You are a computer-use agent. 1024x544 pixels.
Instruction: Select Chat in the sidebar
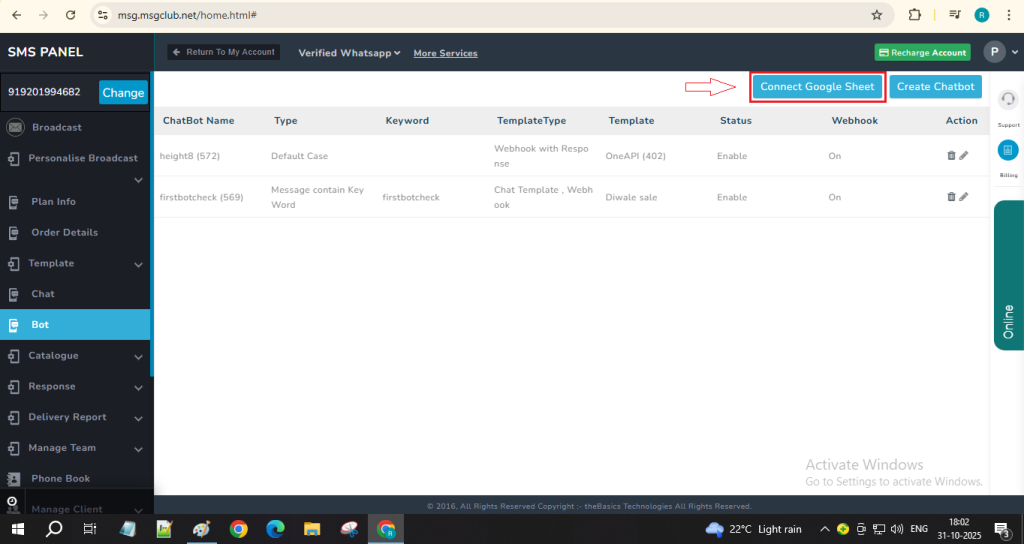(43, 294)
